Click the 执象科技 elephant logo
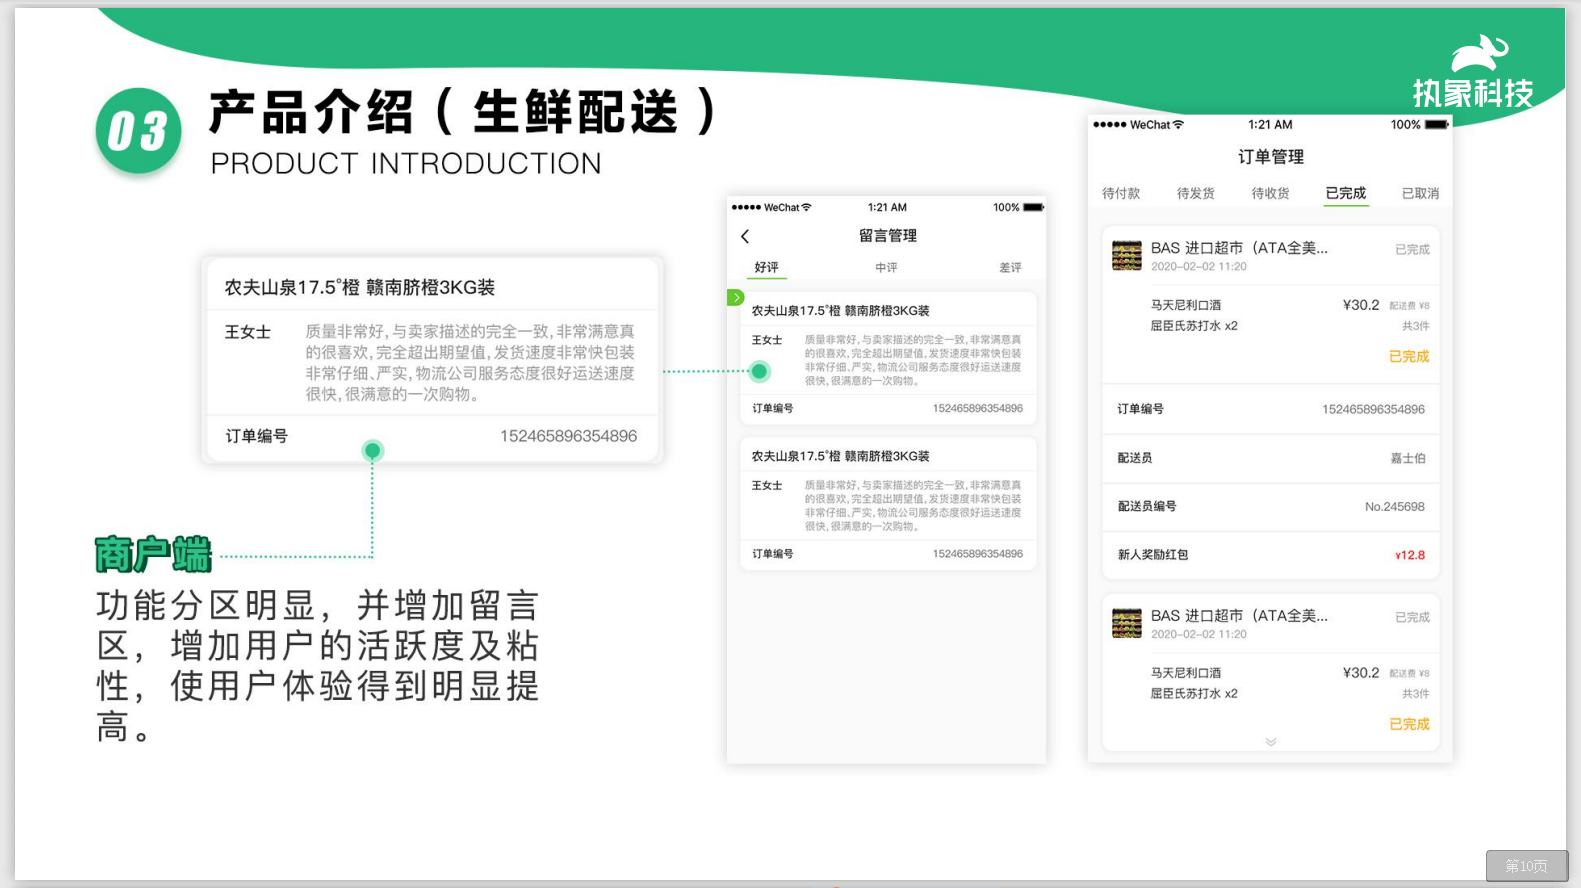Image resolution: width=1581 pixels, height=888 pixels. pos(1478,52)
